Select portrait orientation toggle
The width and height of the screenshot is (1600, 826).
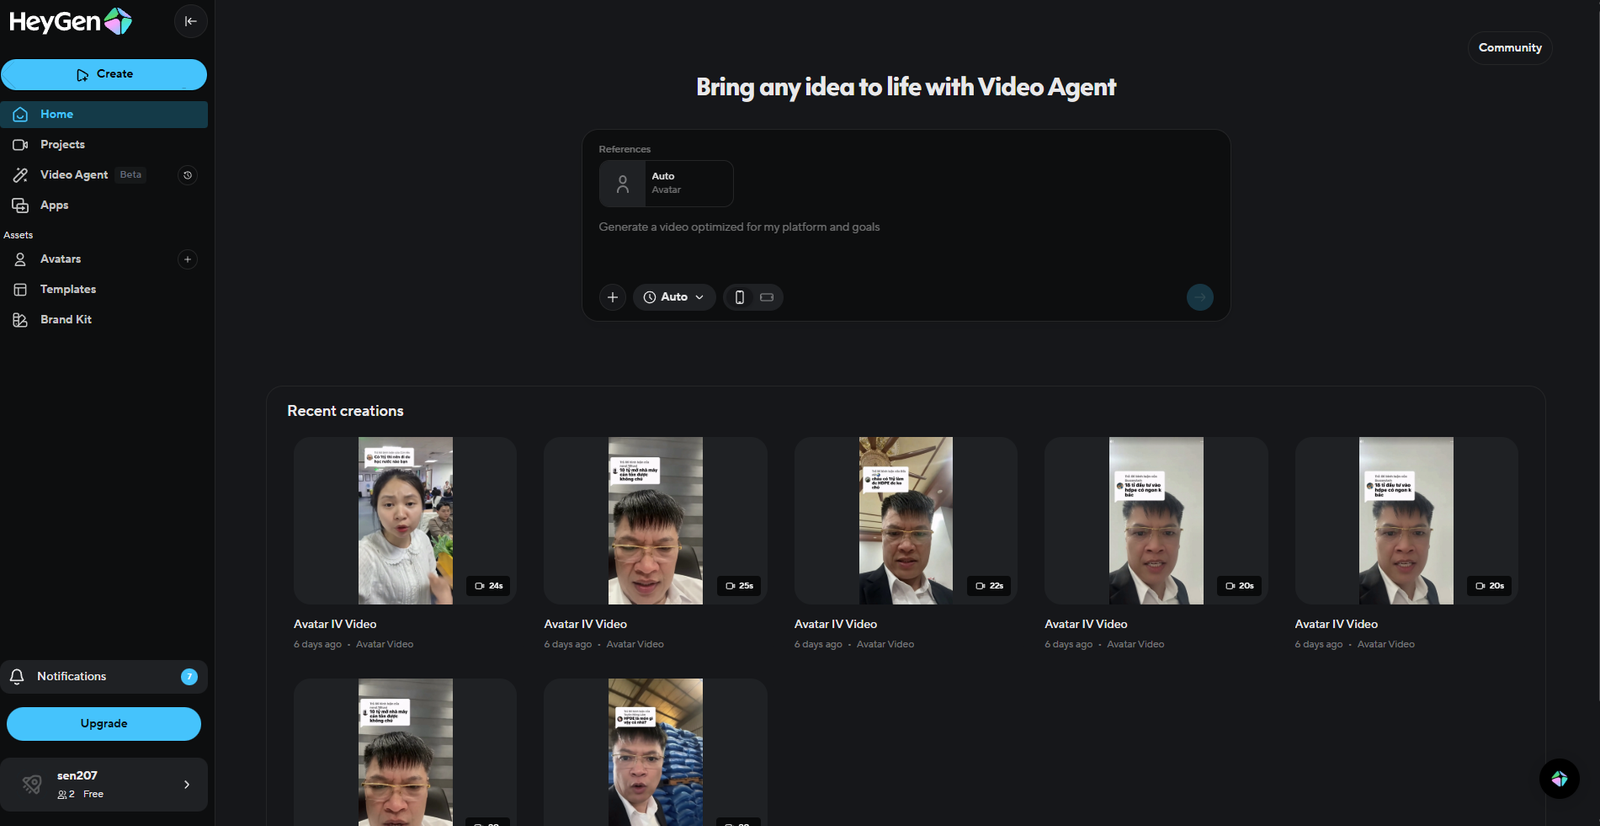click(x=739, y=297)
